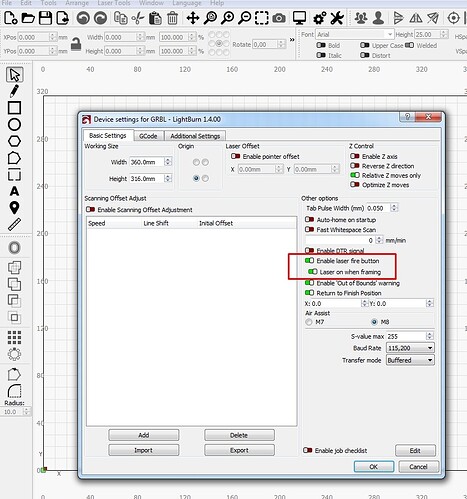Open the Additional Settings tab
Image resolution: width=467 pixels, height=499 pixels.
(195, 136)
